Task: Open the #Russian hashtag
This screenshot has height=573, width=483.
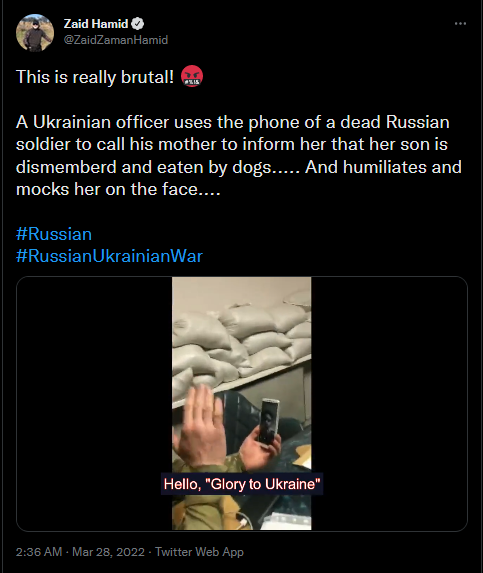Action: (x=54, y=234)
